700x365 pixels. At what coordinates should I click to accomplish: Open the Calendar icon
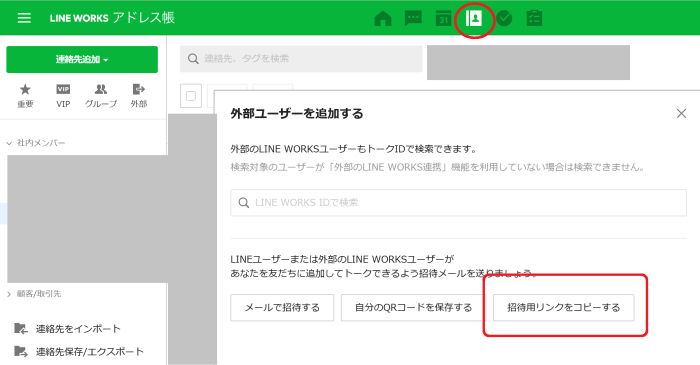(x=443, y=18)
